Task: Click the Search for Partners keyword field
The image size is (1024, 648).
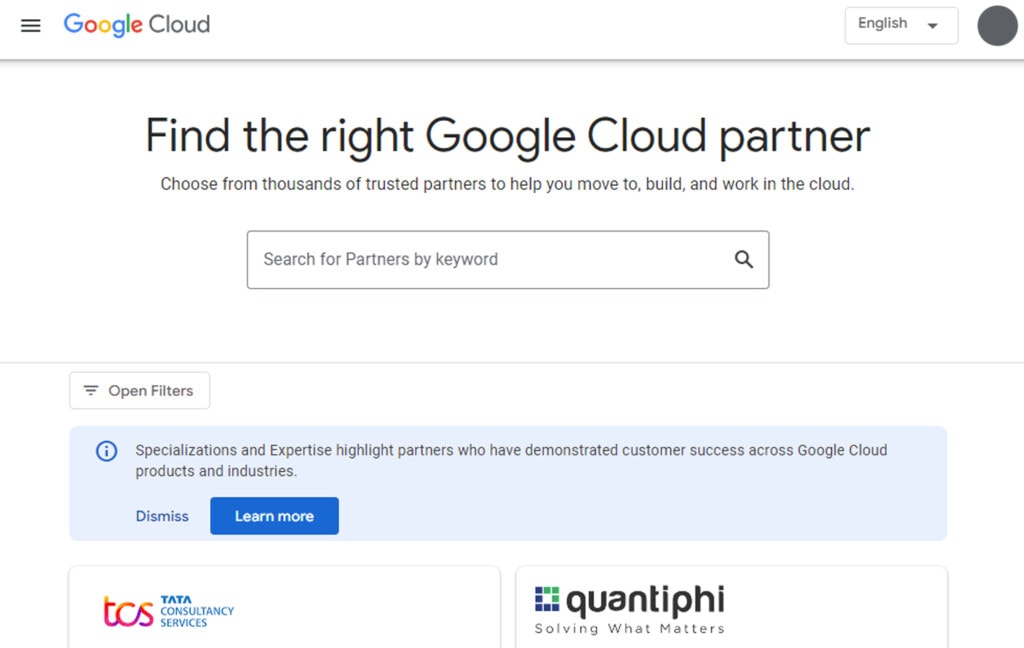Action: 507,259
